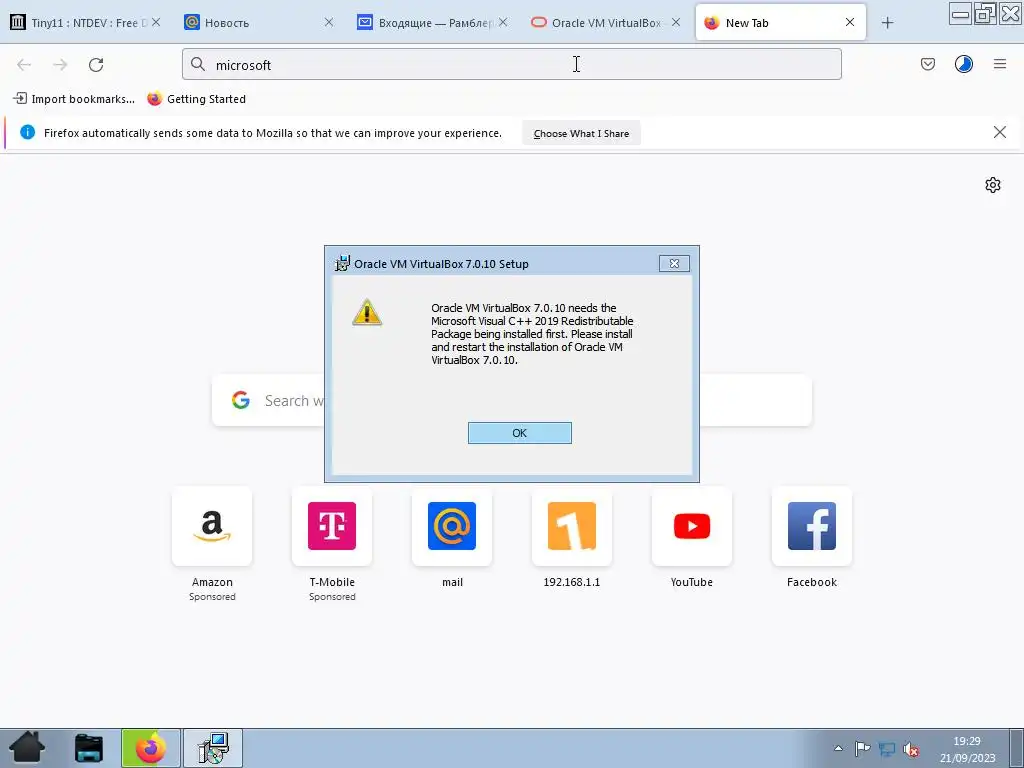
Task: Switch to the Новость tab
Action: [x=255, y=23]
